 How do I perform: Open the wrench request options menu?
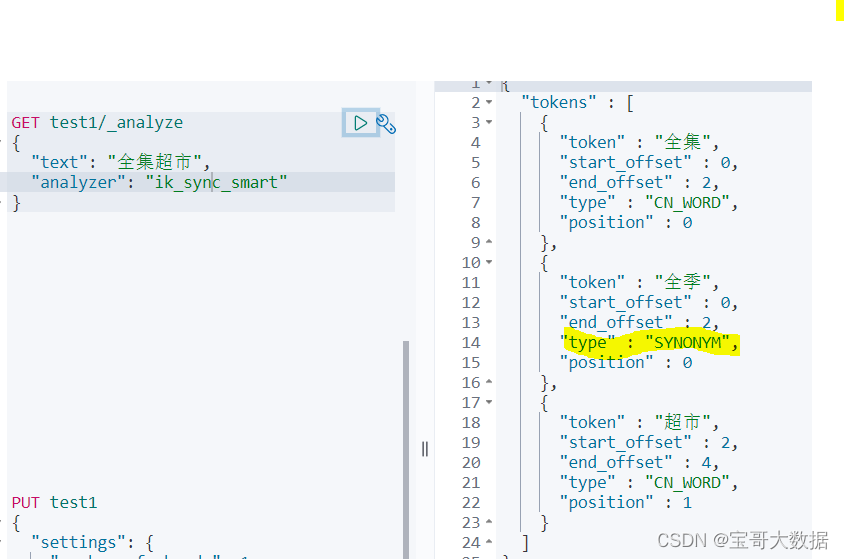386,124
